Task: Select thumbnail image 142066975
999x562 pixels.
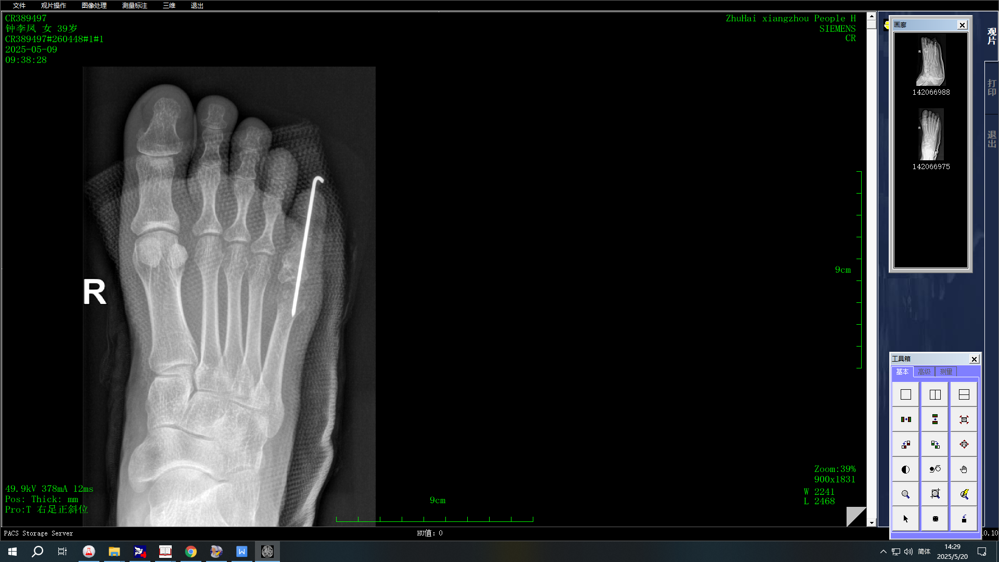Action: pos(930,136)
